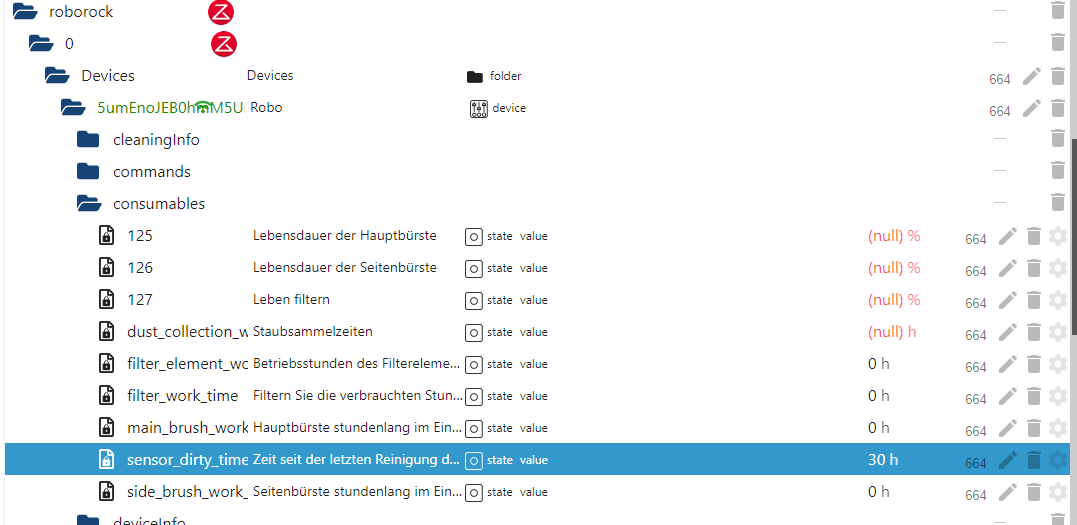Viewport: 1077px width, 525px height.
Task: Edit the Devices folder with pencil icon
Action: coord(1032,76)
